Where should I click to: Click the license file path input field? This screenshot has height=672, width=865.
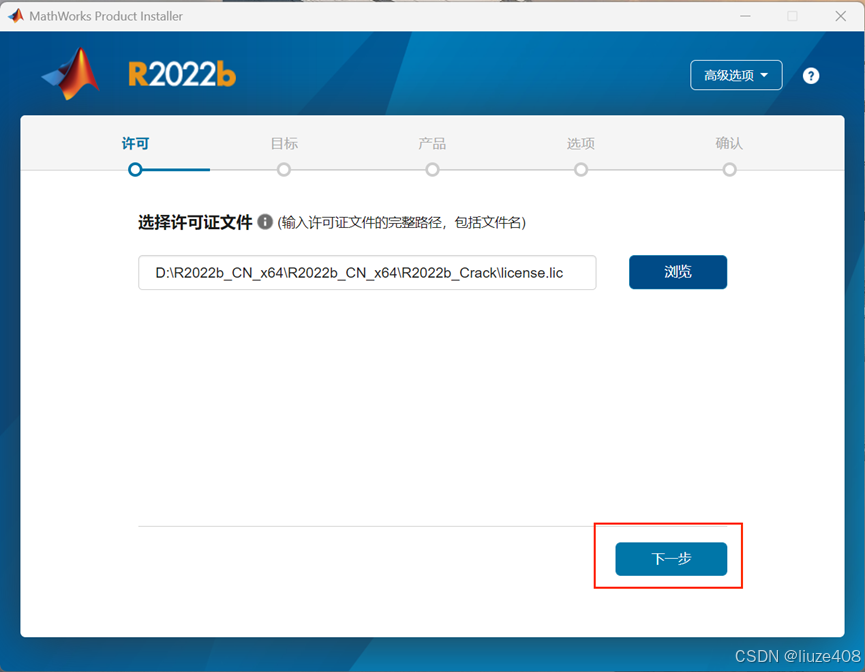click(x=367, y=271)
